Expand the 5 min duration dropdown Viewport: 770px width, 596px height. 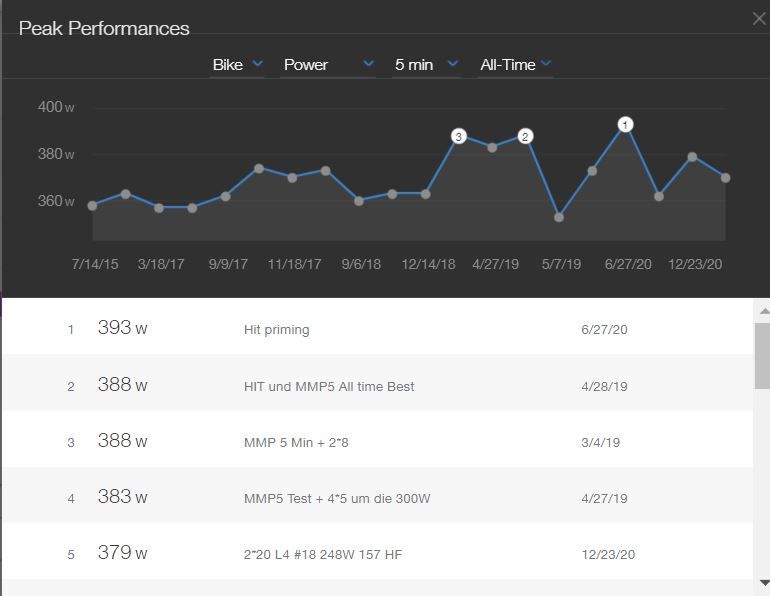(425, 64)
